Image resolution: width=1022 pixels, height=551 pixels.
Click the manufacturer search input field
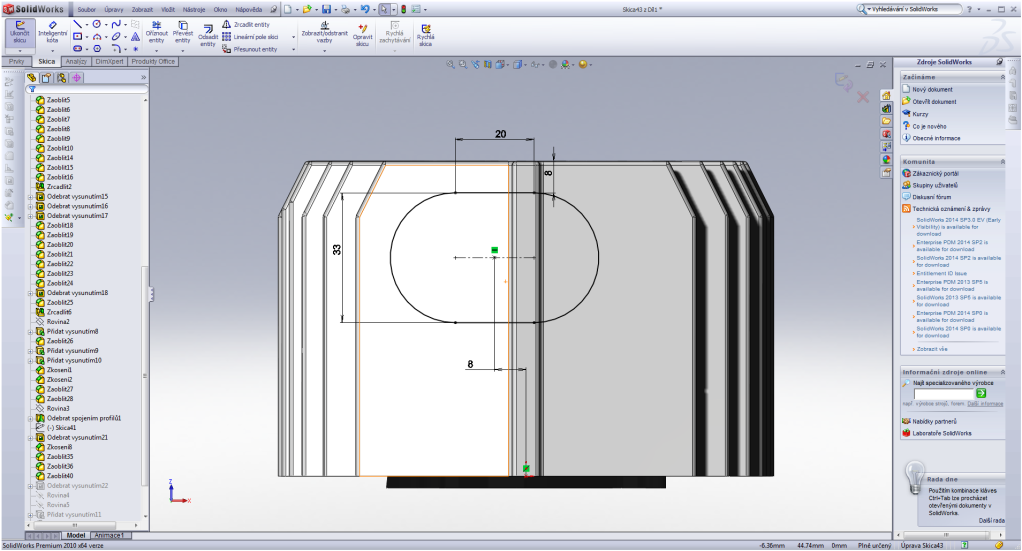tap(943, 393)
